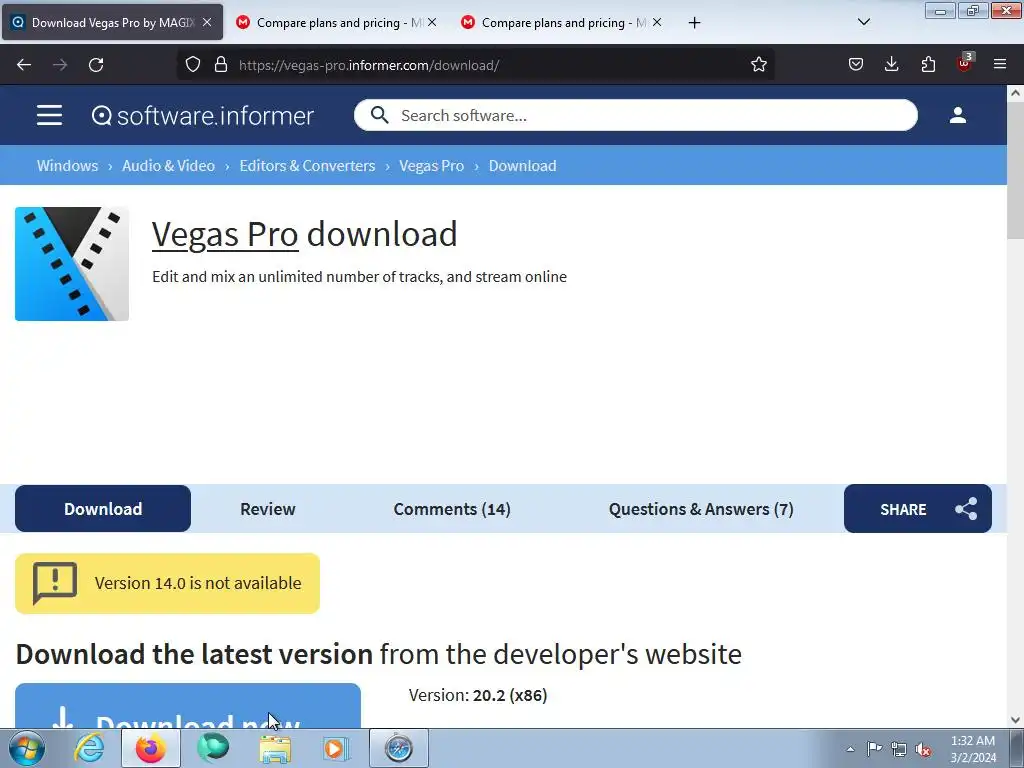Go forward one page
Viewport: 1024px width, 768px height.
pyautogui.click(x=60, y=65)
